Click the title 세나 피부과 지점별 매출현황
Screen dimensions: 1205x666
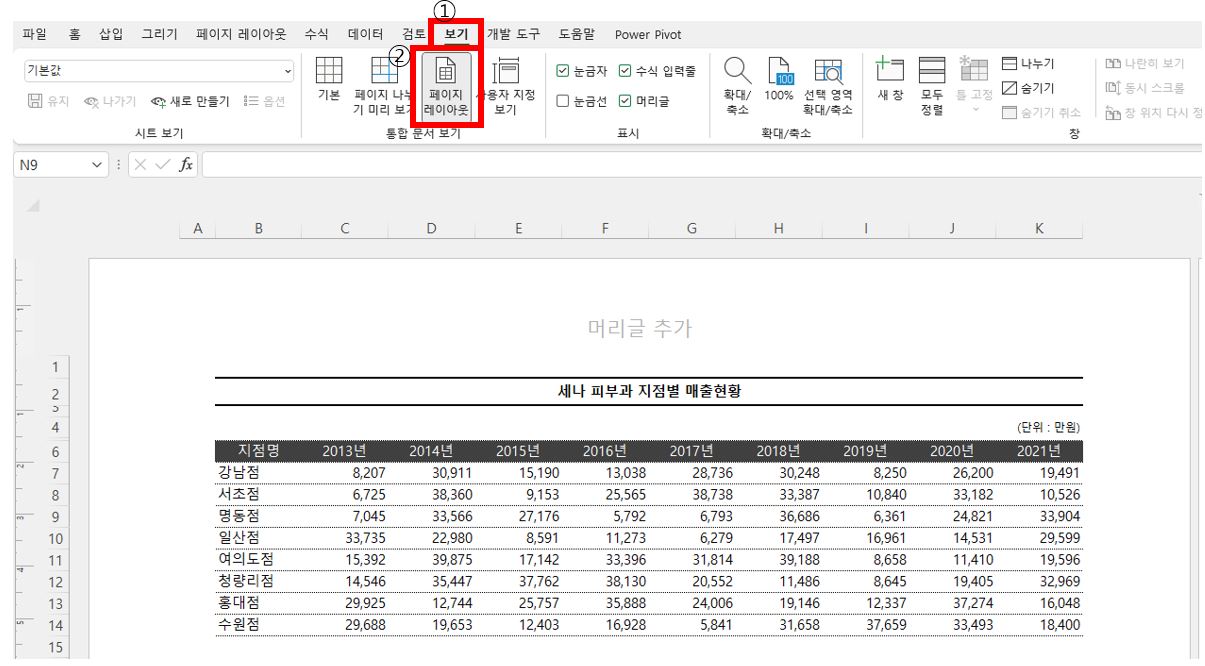649,391
